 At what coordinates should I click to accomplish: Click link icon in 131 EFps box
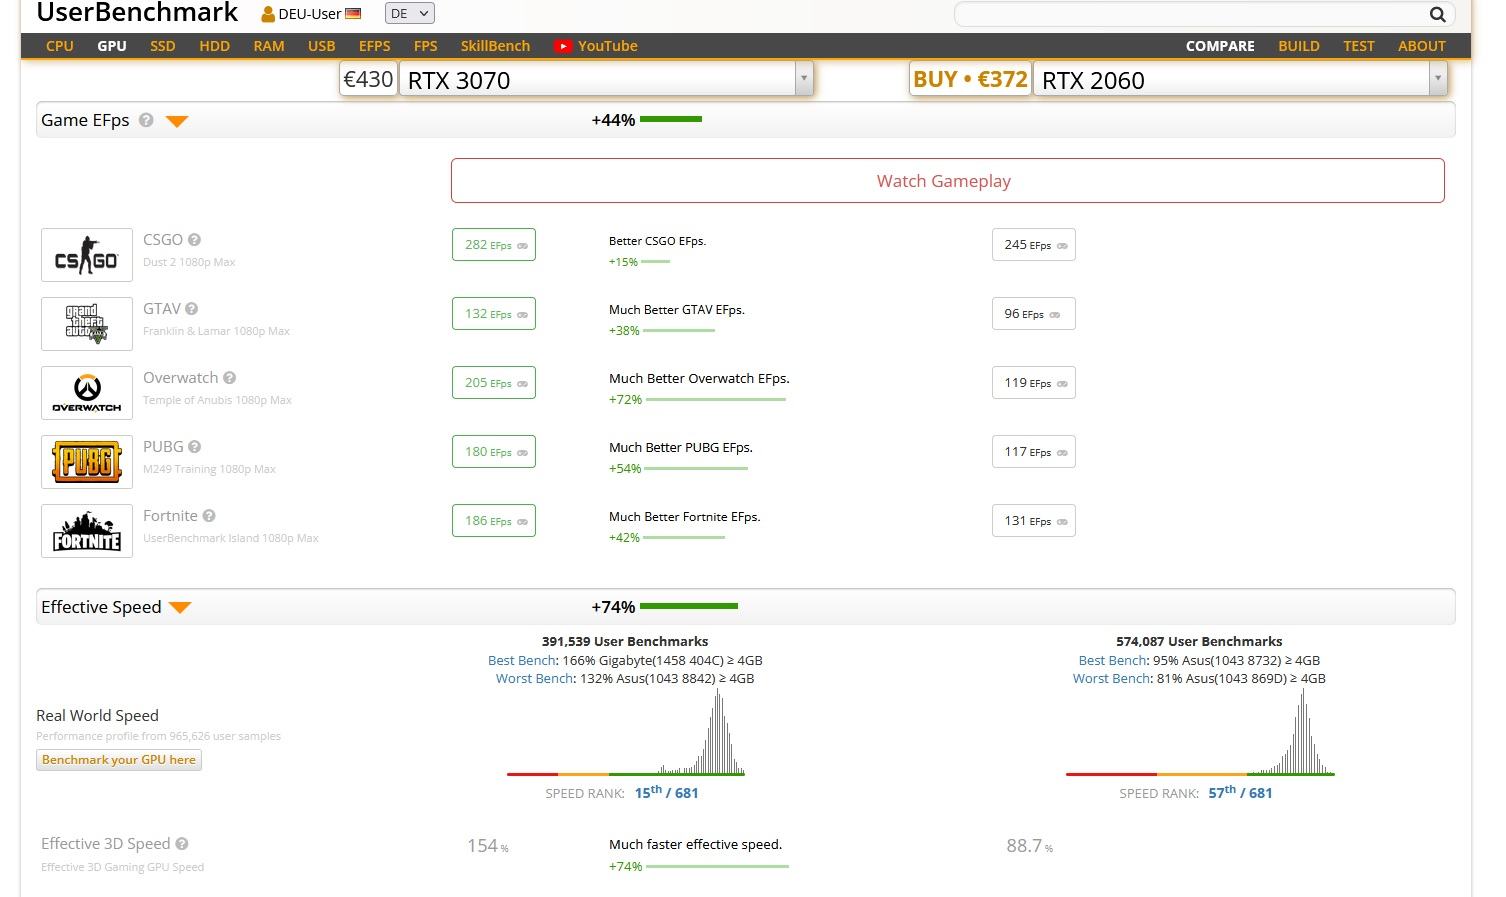click(1062, 522)
